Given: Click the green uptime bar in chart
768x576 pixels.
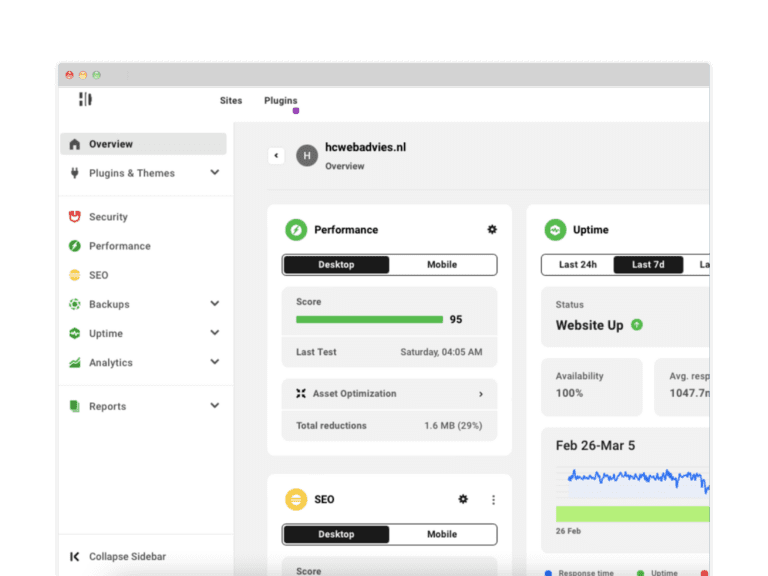Looking at the screenshot, I should click(632, 514).
